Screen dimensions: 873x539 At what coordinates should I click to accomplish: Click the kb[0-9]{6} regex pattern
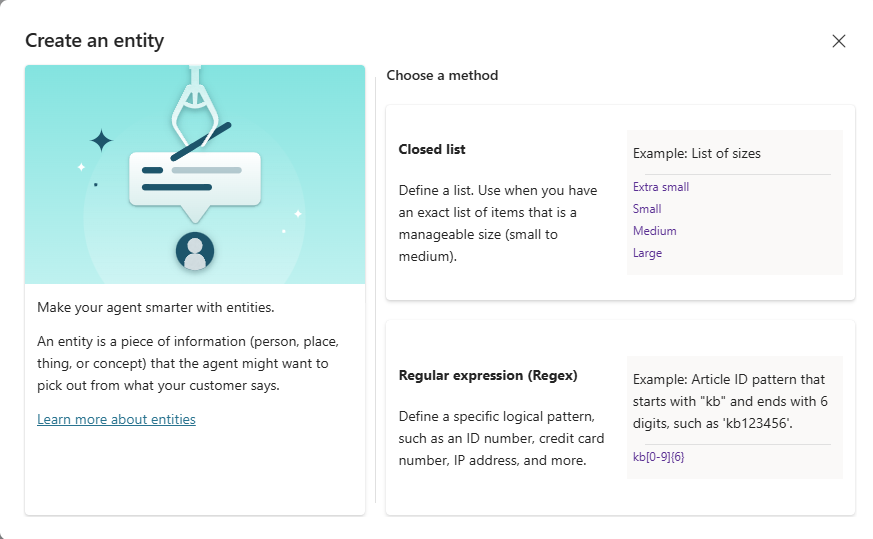click(x=658, y=457)
